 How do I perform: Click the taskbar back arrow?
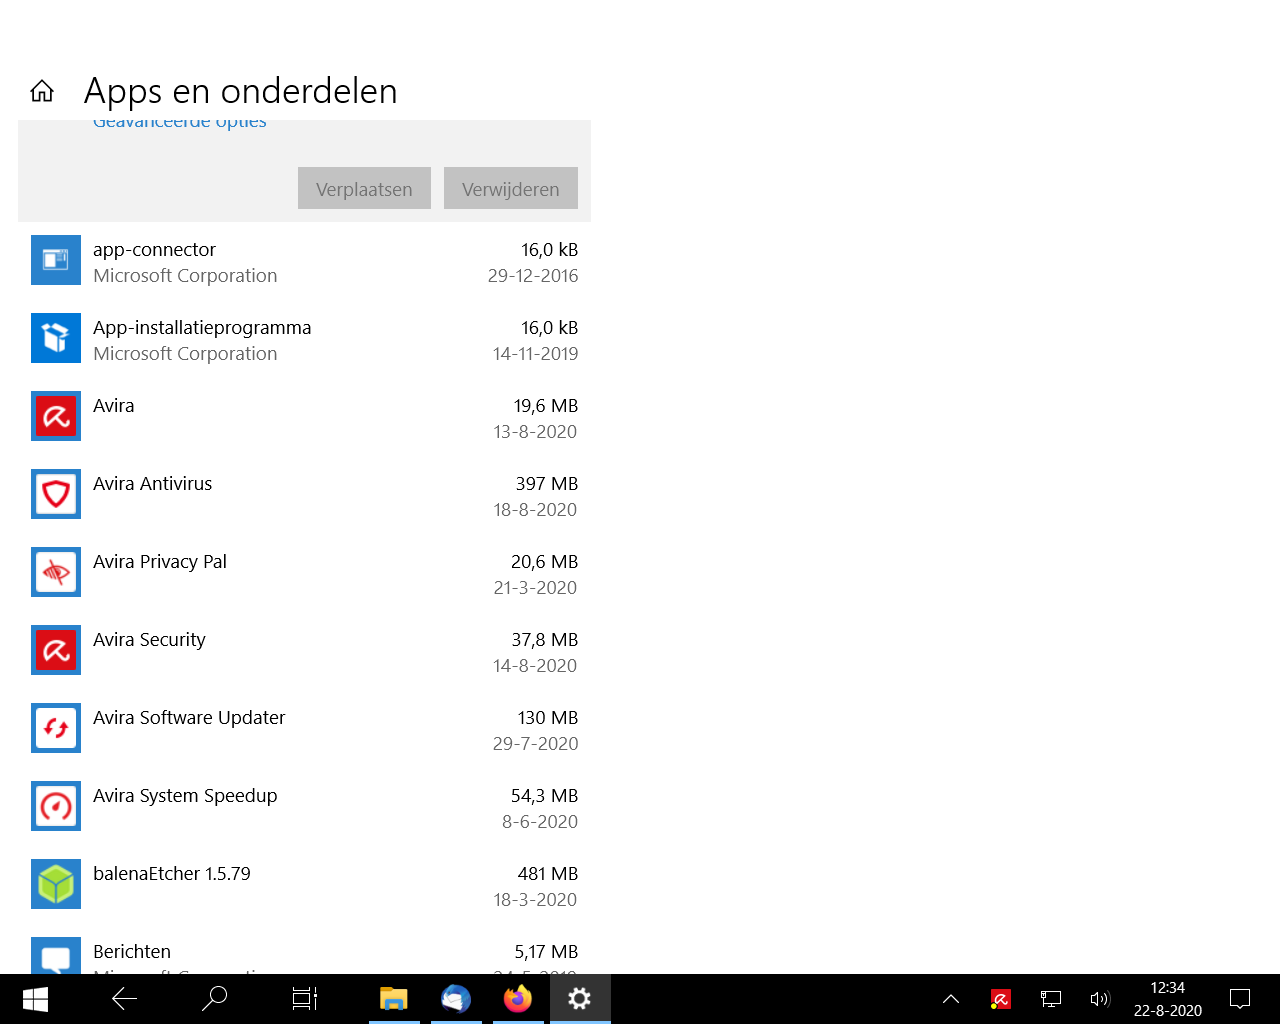(x=125, y=999)
